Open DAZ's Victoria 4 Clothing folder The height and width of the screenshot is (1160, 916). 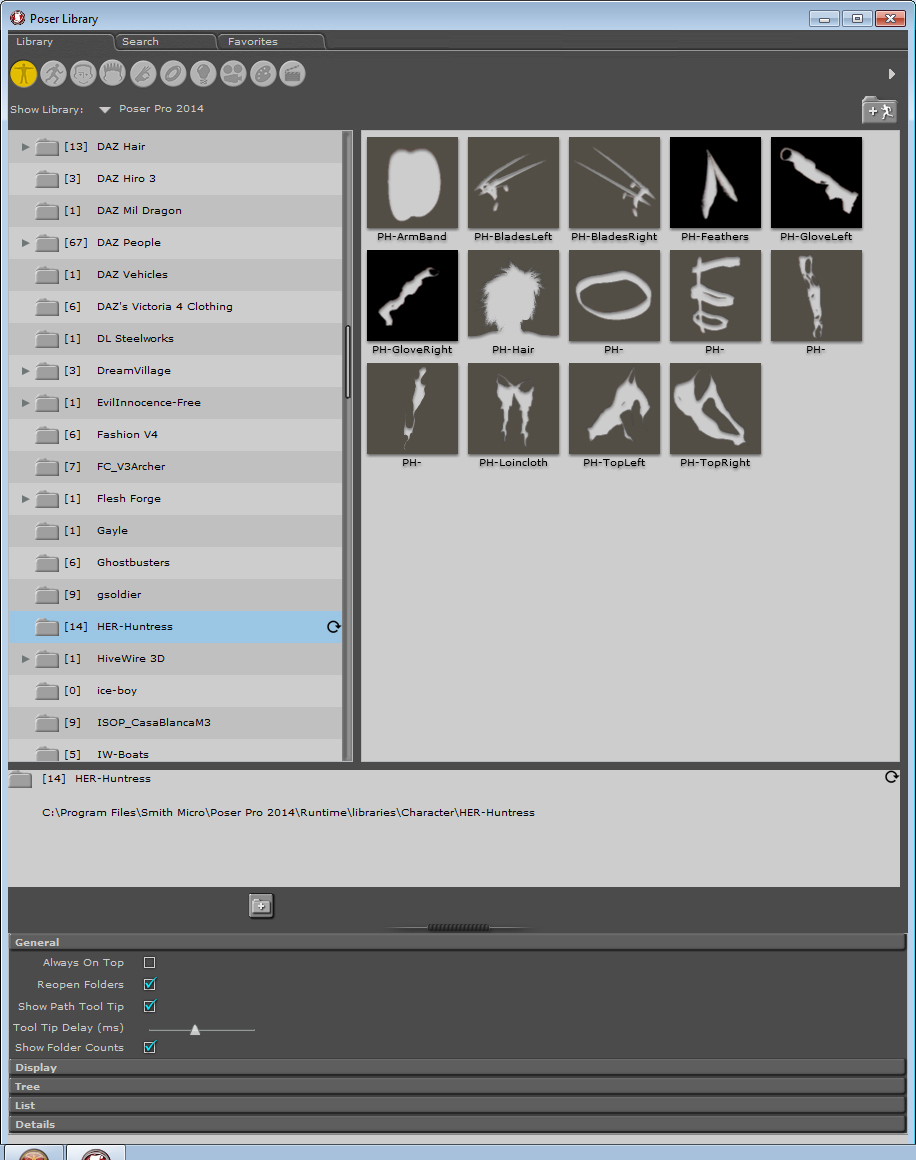(175, 306)
